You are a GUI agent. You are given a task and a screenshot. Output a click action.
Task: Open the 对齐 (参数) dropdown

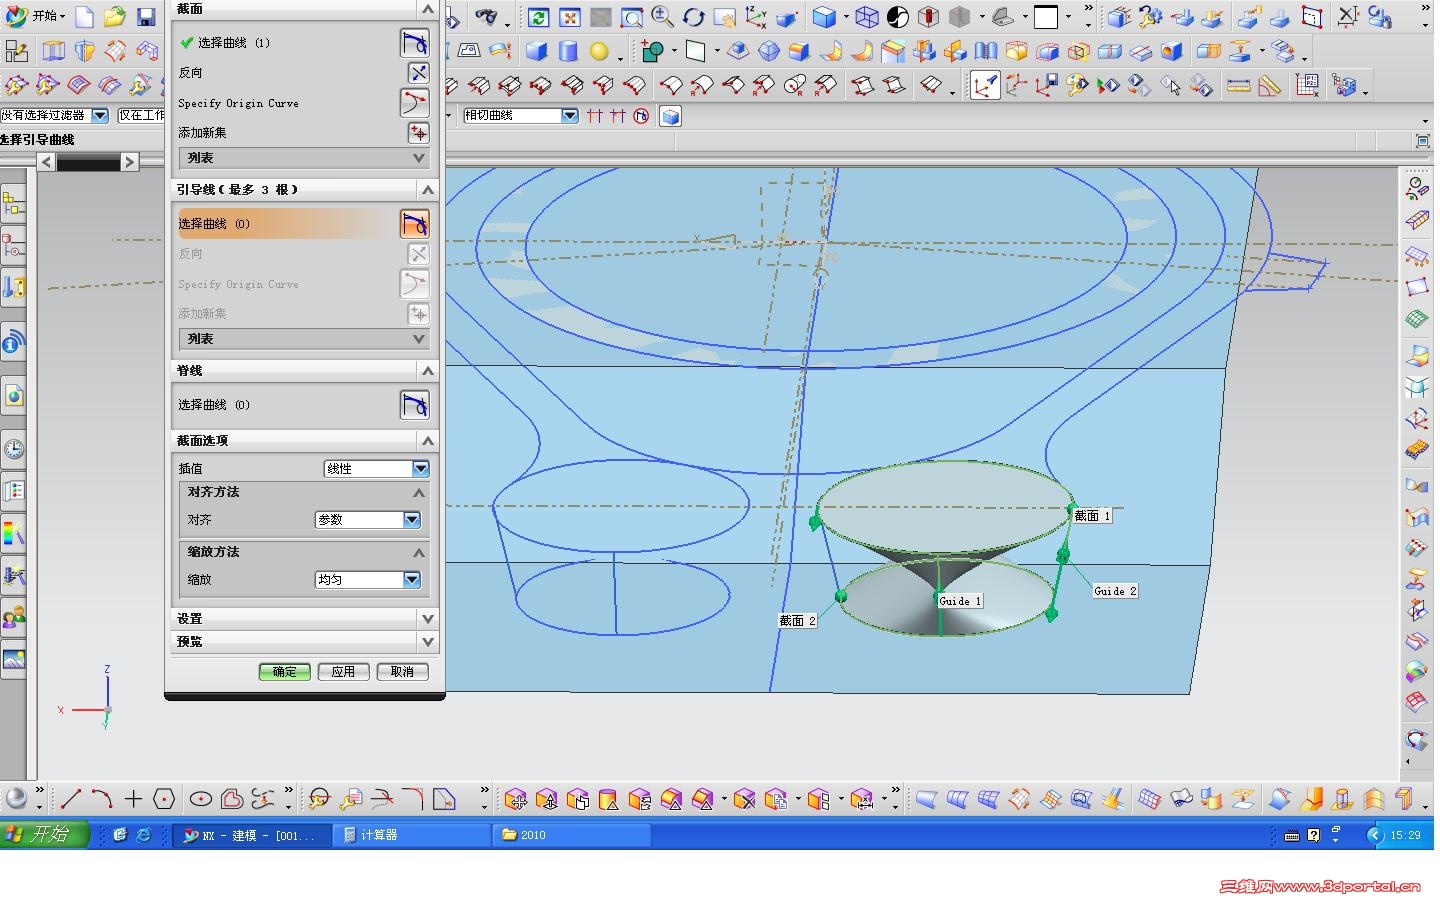coord(411,520)
